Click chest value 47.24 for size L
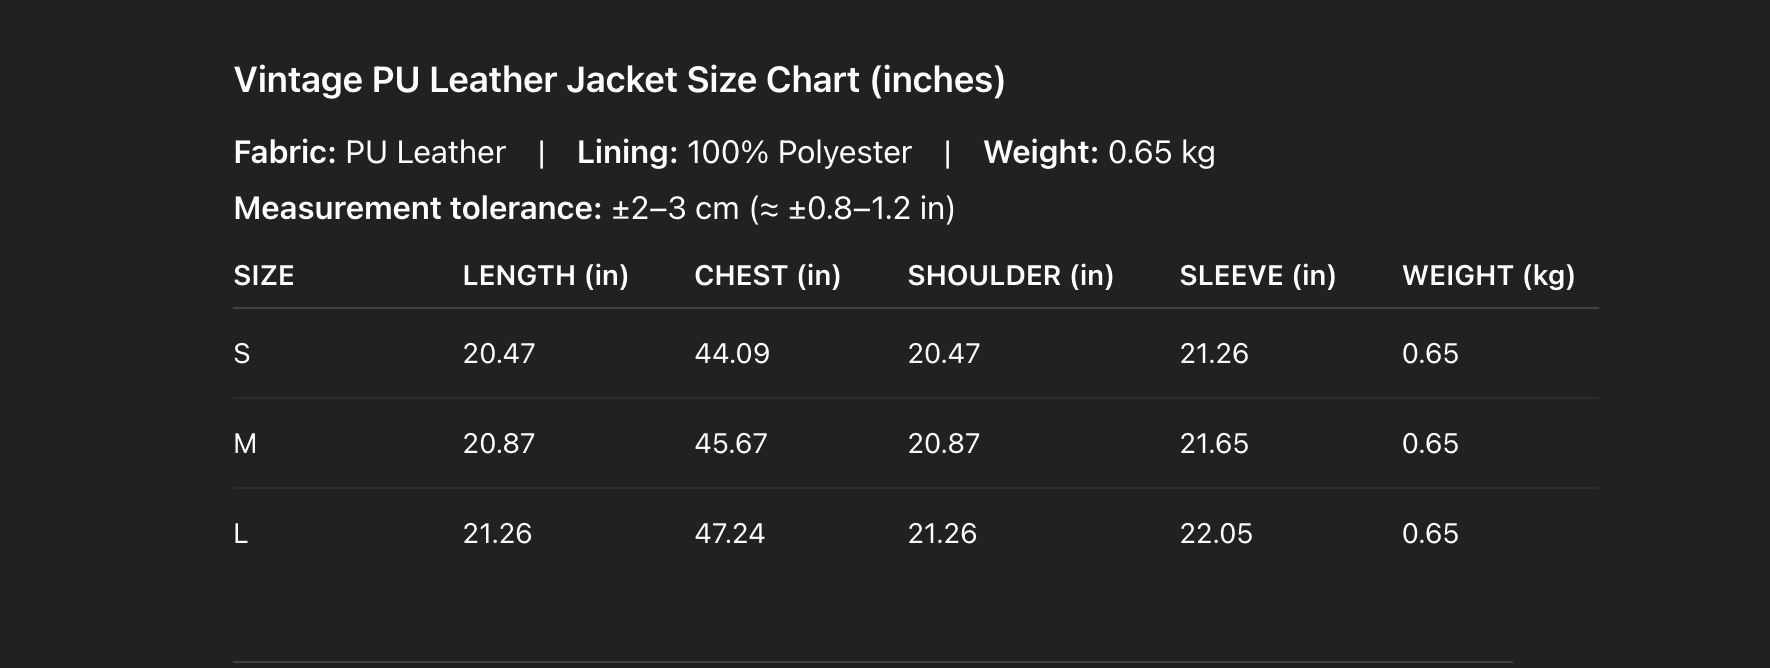 (x=730, y=534)
